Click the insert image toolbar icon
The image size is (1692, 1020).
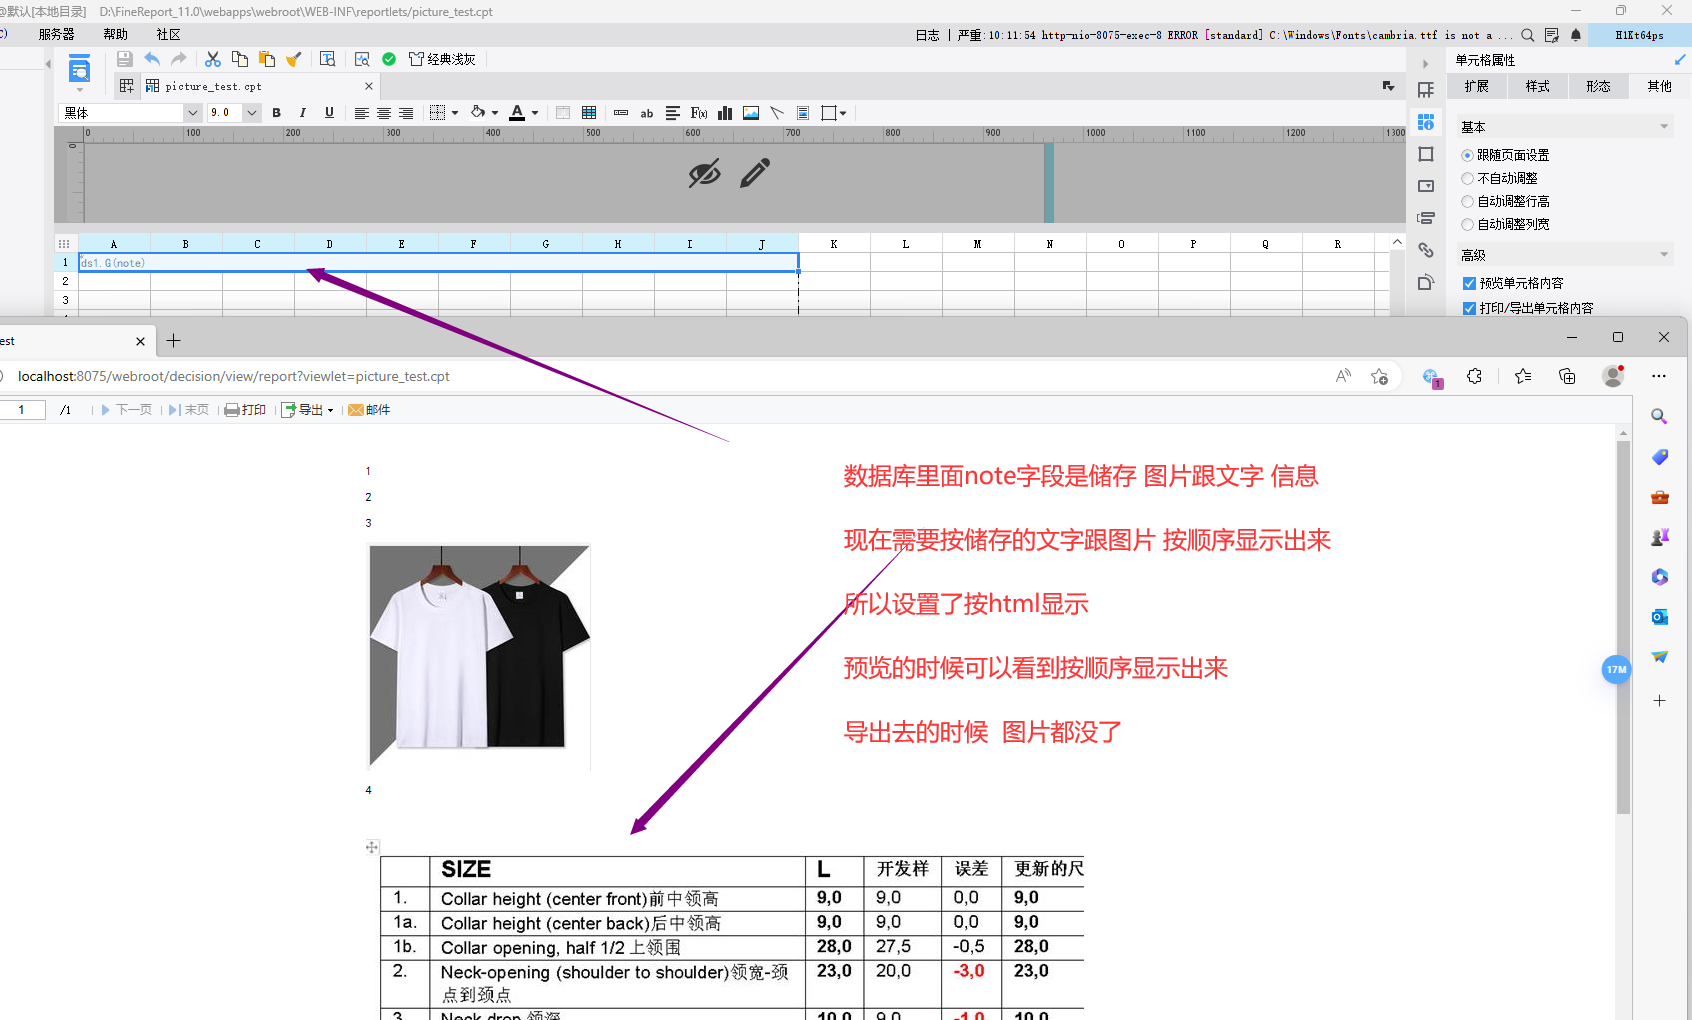(x=751, y=113)
